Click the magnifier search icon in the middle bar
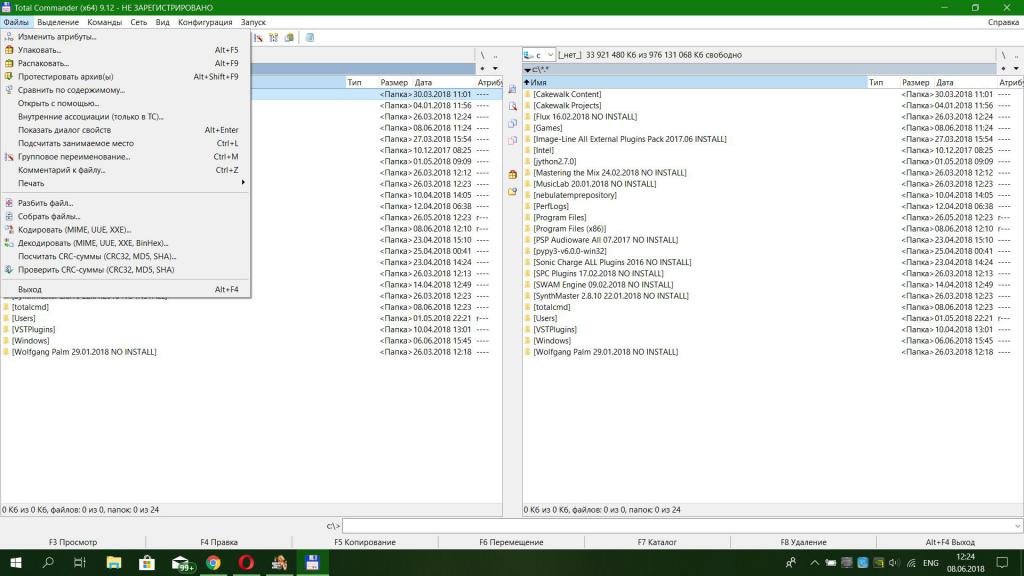The image size is (1024, 576). (x=512, y=106)
